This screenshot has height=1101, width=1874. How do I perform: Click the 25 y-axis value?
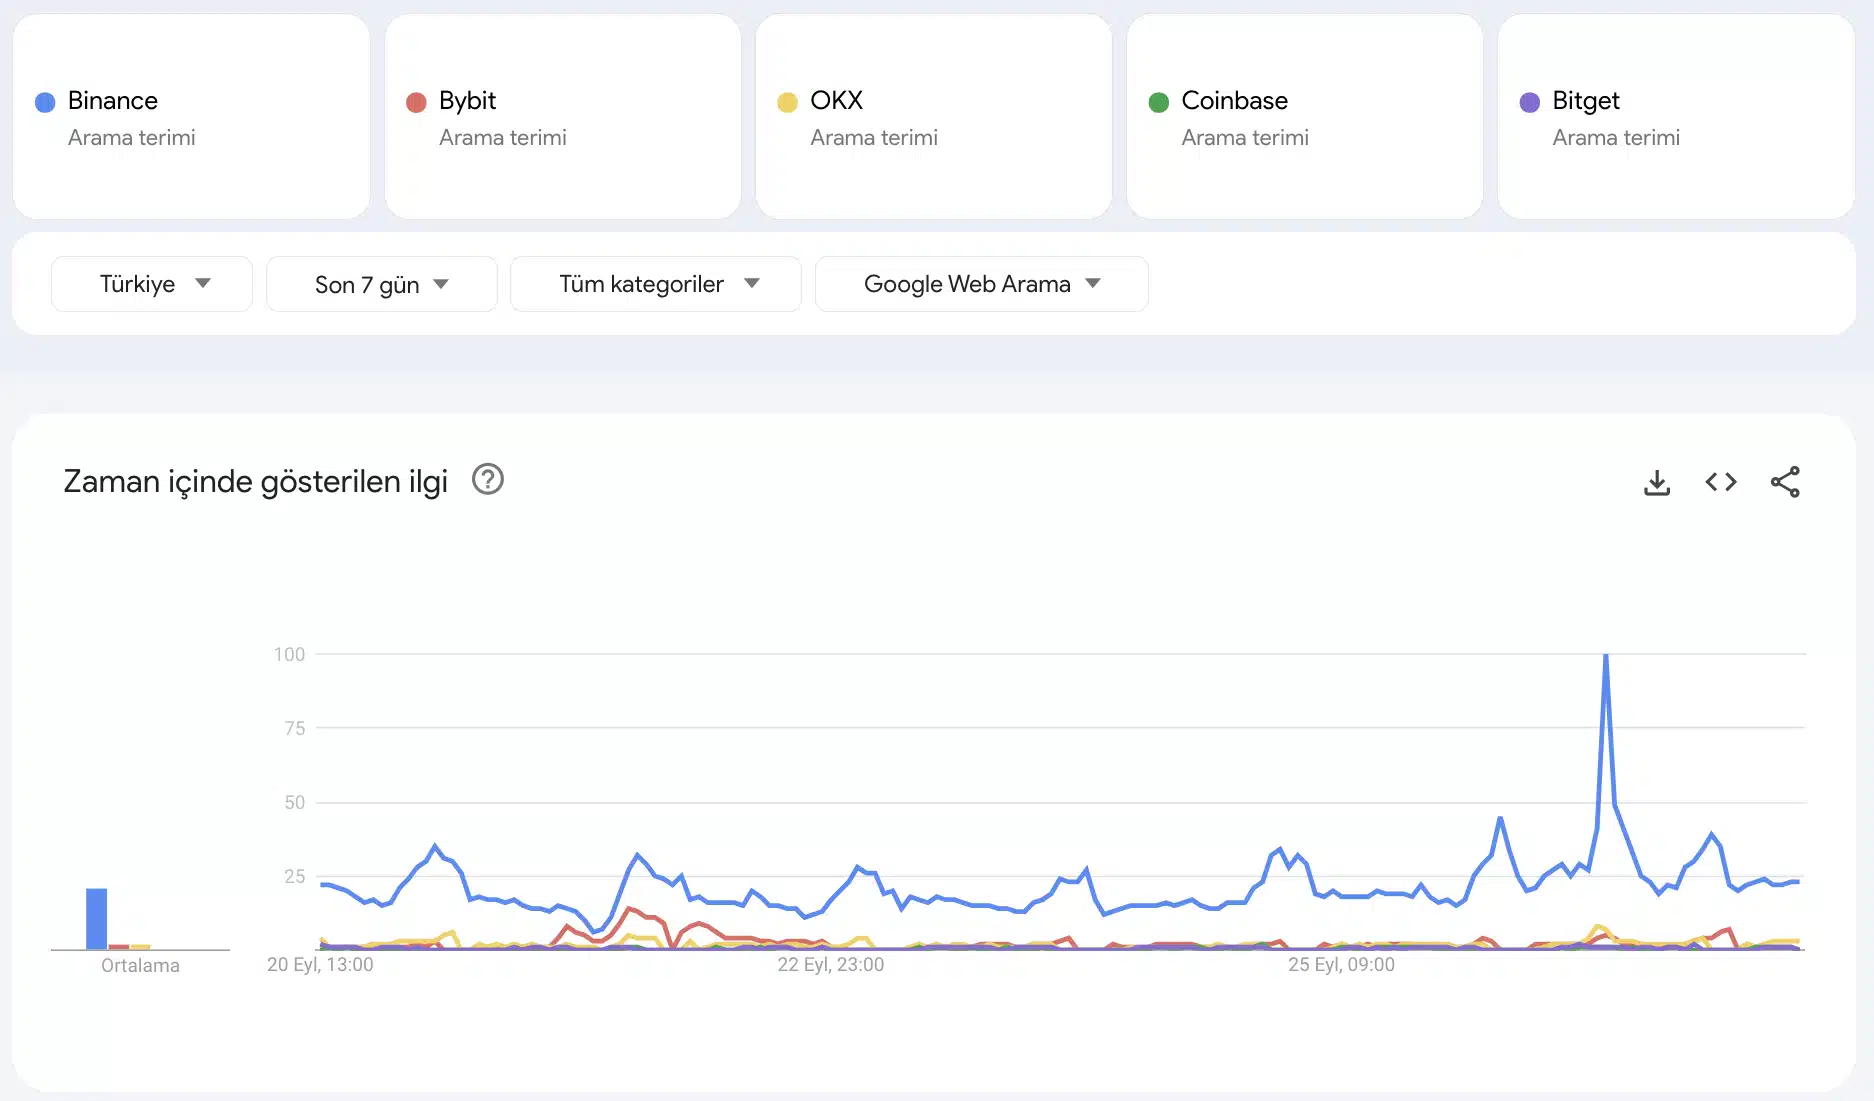click(x=294, y=876)
